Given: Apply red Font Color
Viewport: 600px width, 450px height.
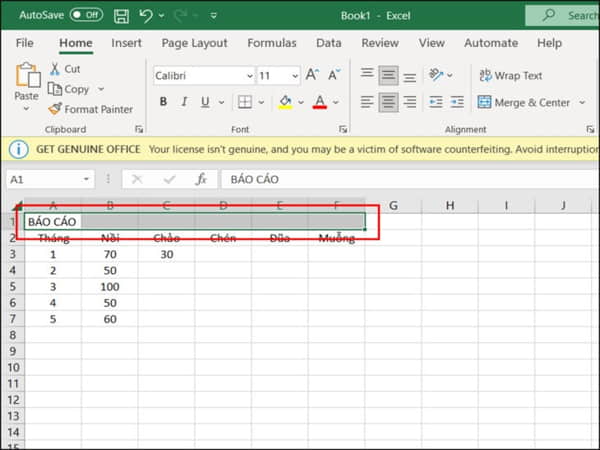Looking at the screenshot, I should tap(320, 102).
